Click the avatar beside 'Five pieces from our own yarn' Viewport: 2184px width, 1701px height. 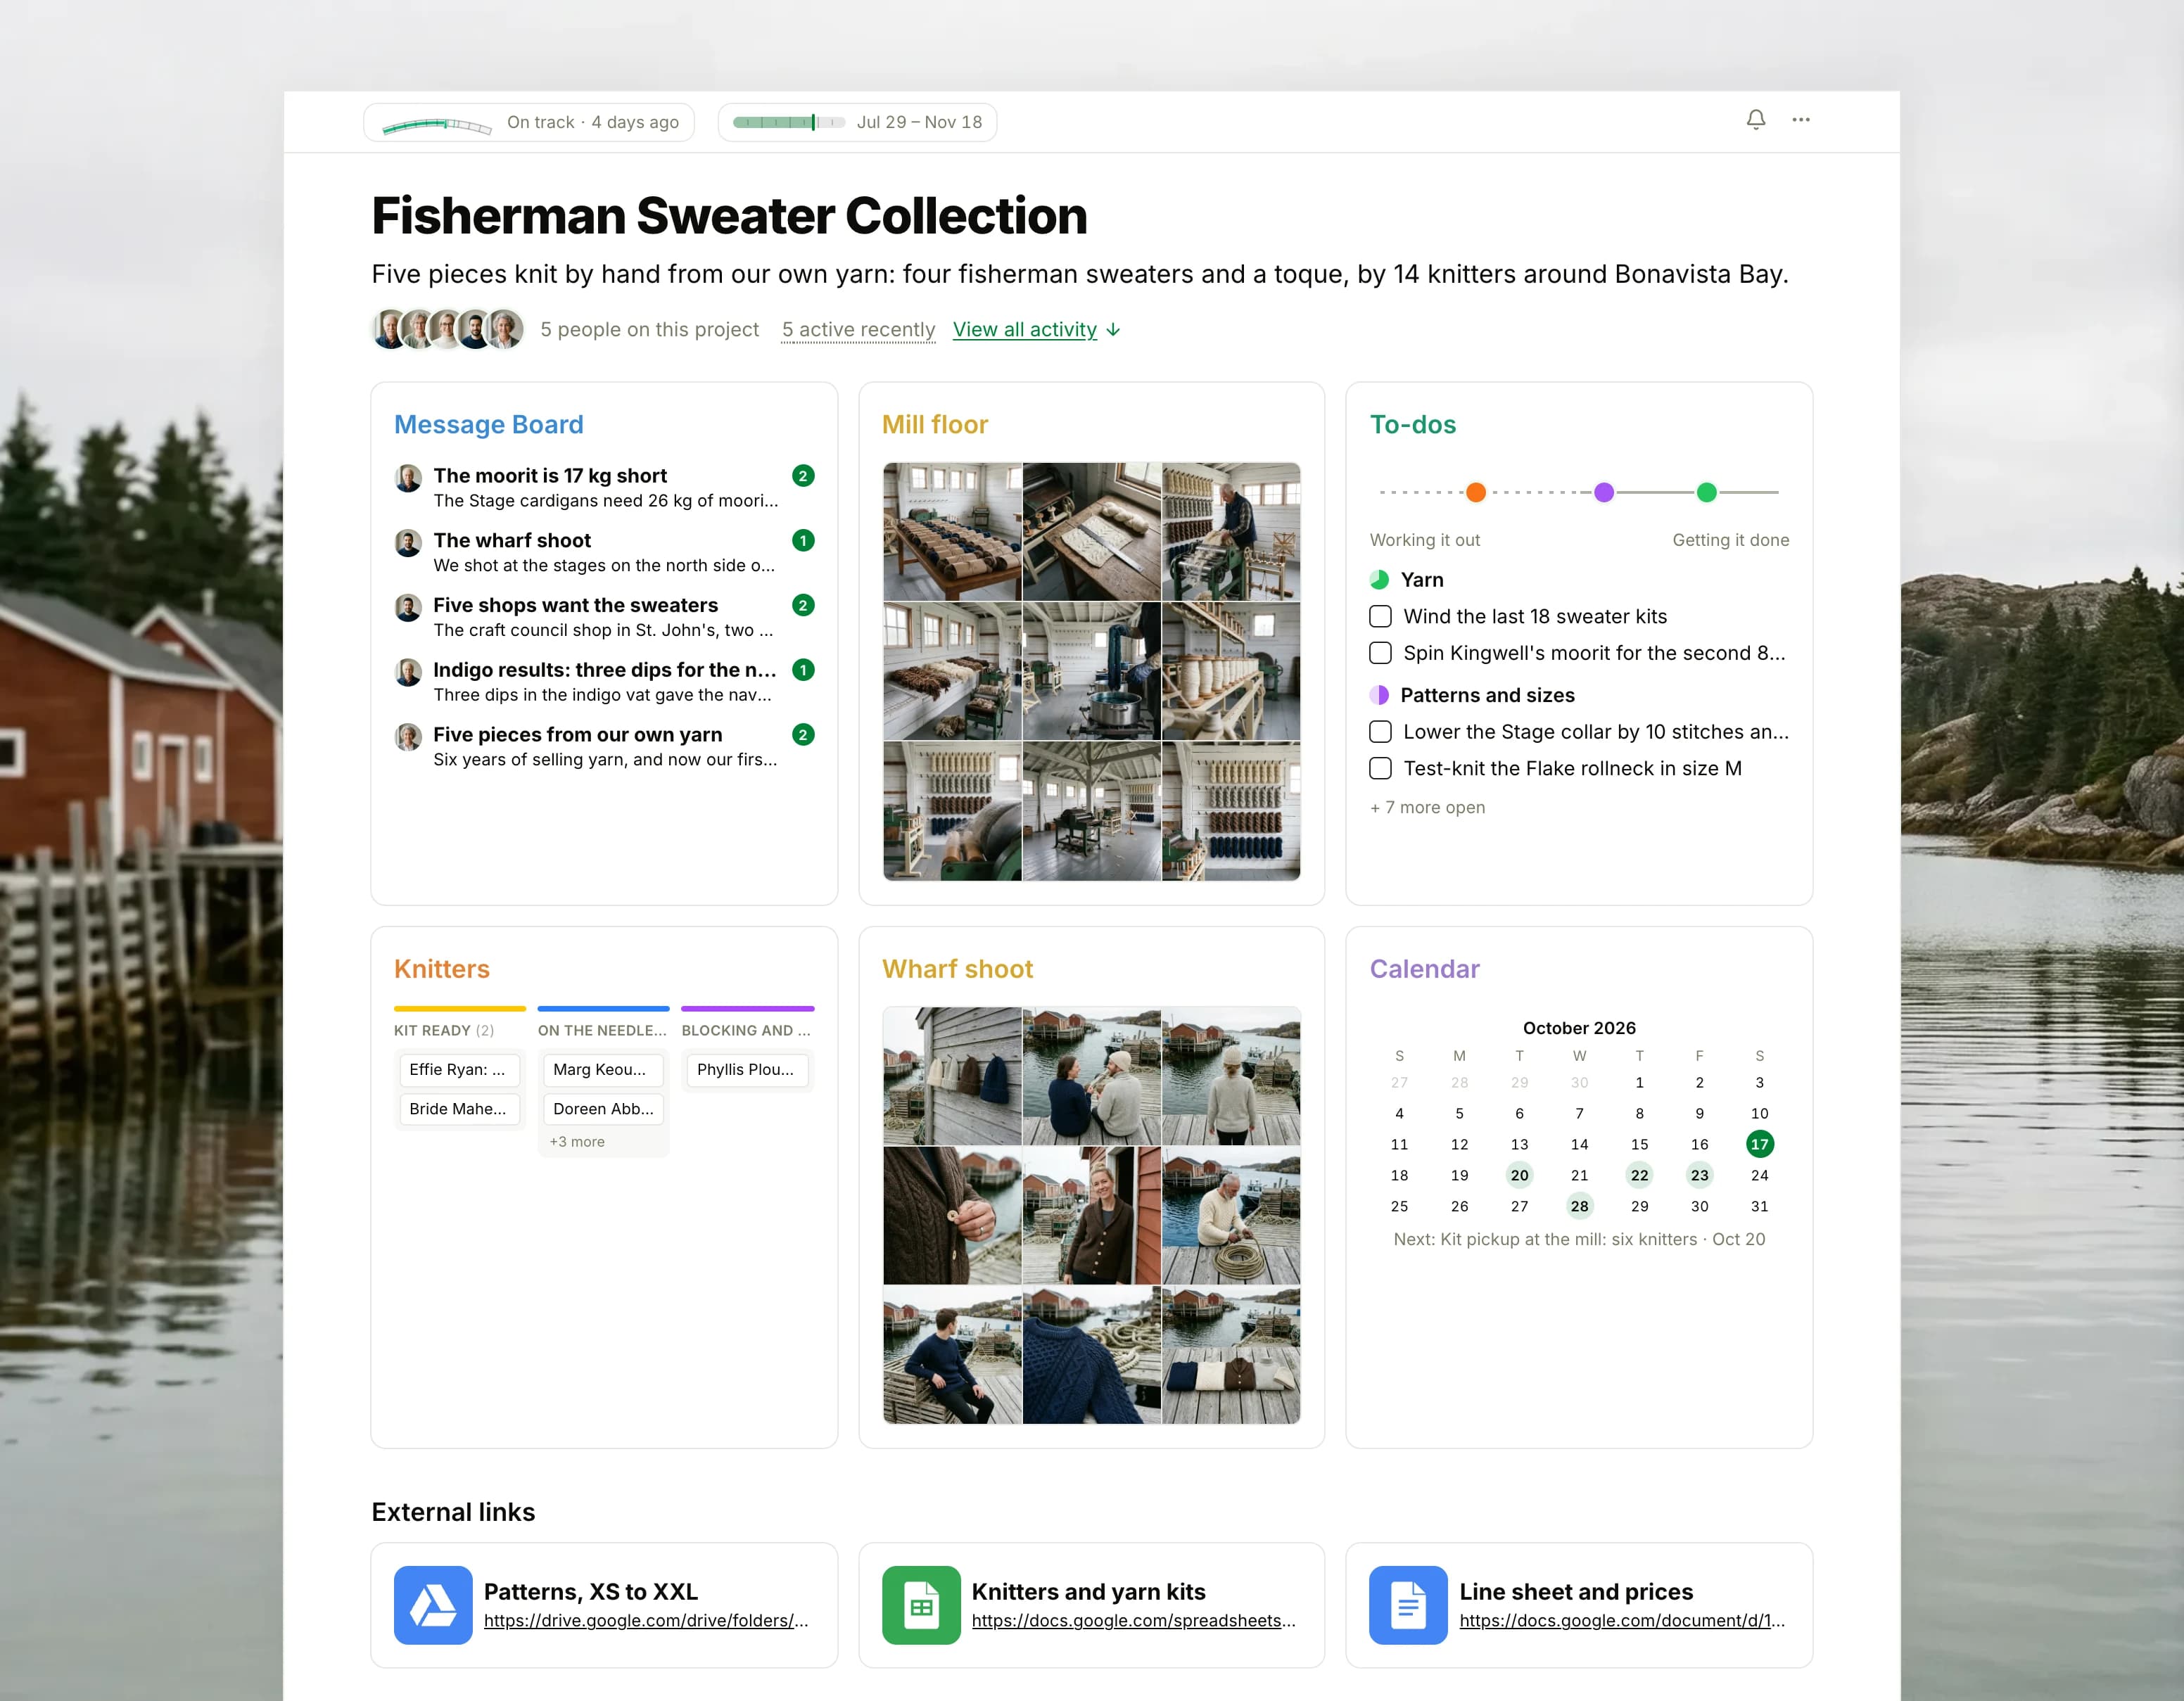point(408,737)
